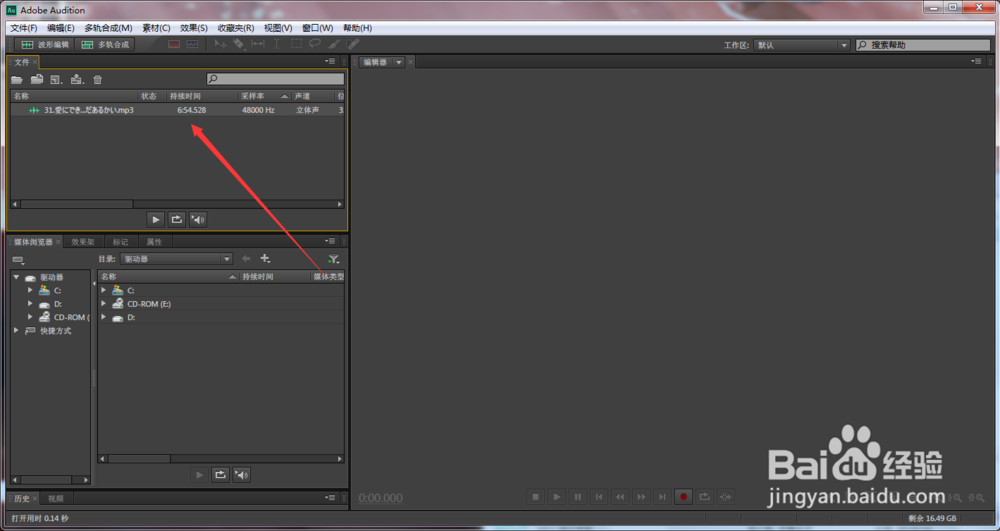Screen dimensions: 1000x531
Task: Toggle the spectral frequency display icon
Action: [x=173, y=45]
